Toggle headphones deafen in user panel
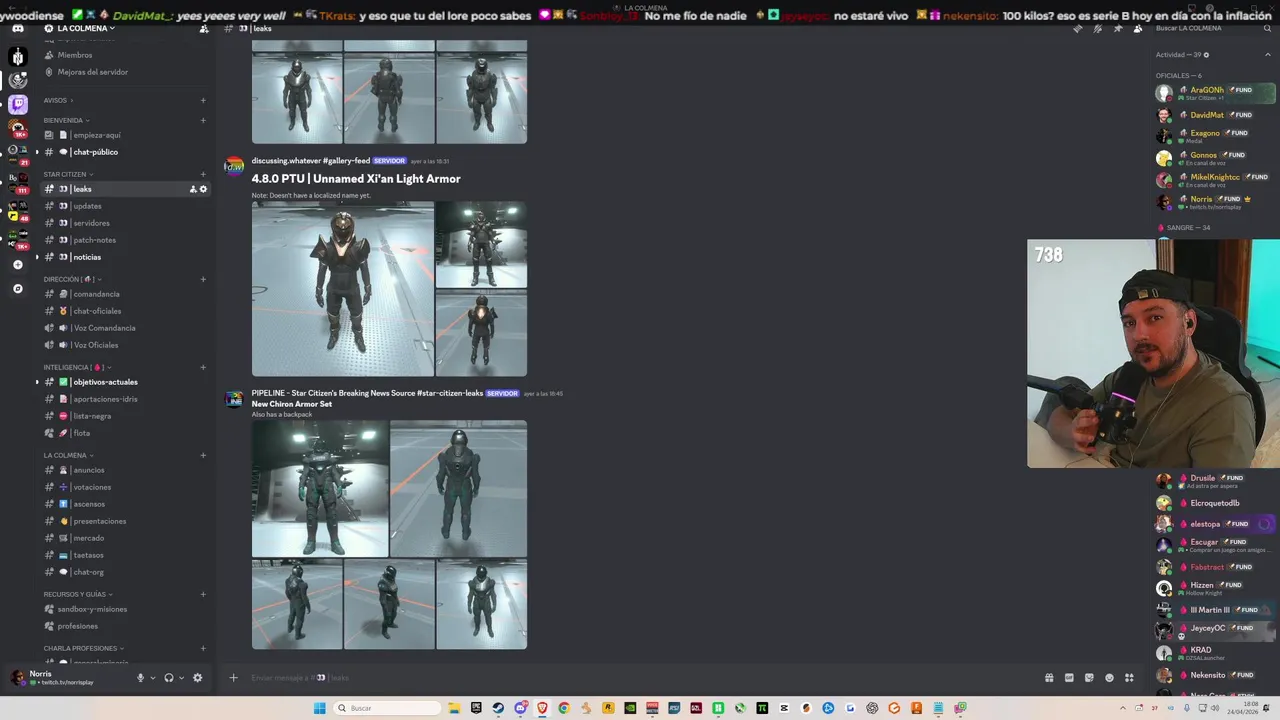Screen dimensions: 1280x720 pos(168,678)
